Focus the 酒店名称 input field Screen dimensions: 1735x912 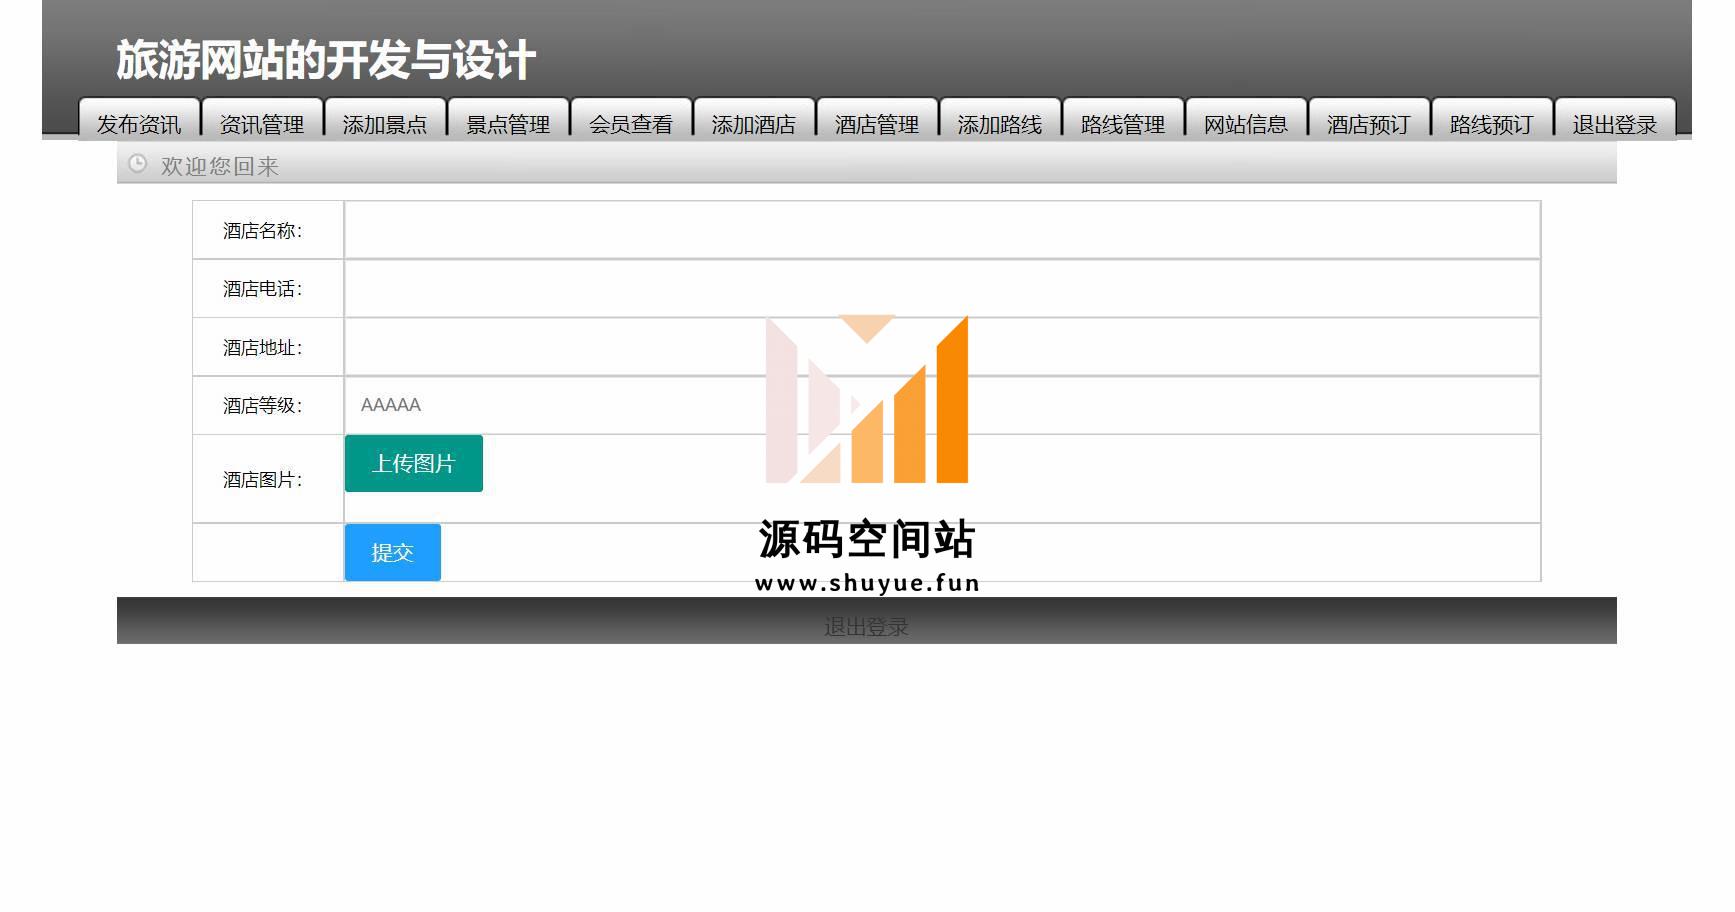[x=942, y=230]
